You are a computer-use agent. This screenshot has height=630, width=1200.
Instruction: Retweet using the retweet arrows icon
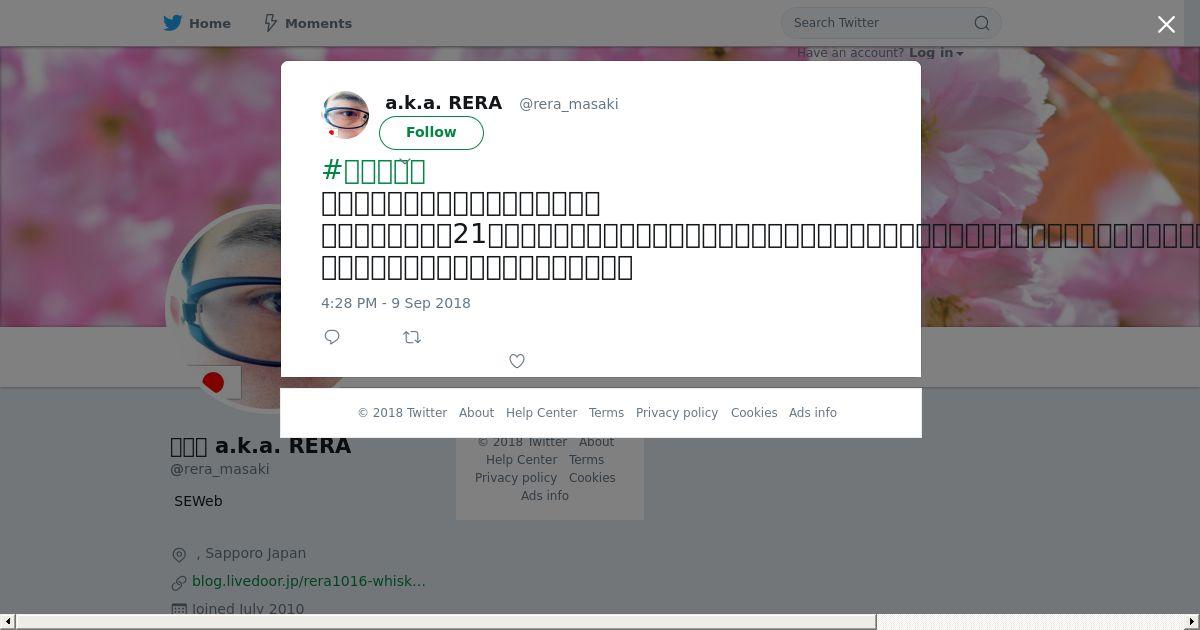pos(412,337)
